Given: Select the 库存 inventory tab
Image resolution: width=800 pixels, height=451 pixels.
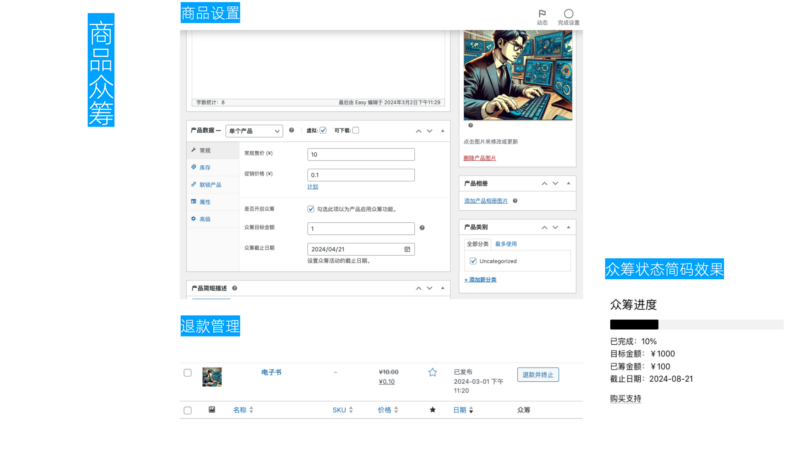Looking at the screenshot, I should coord(213,167).
